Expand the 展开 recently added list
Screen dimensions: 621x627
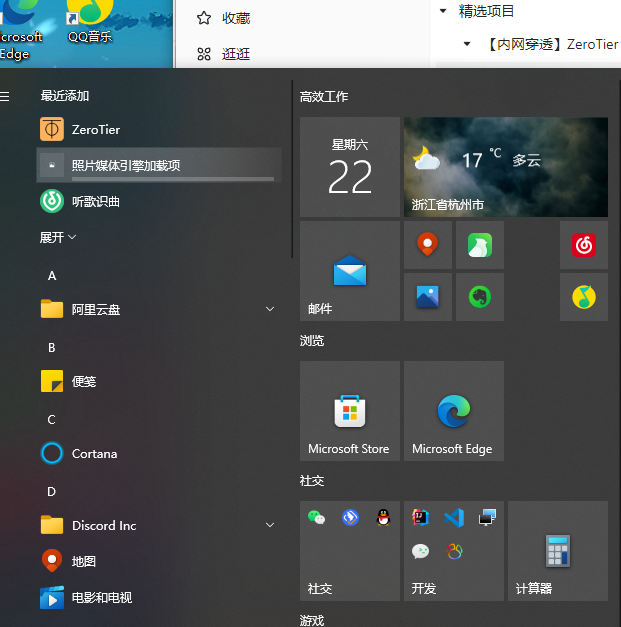(x=58, y=237)
